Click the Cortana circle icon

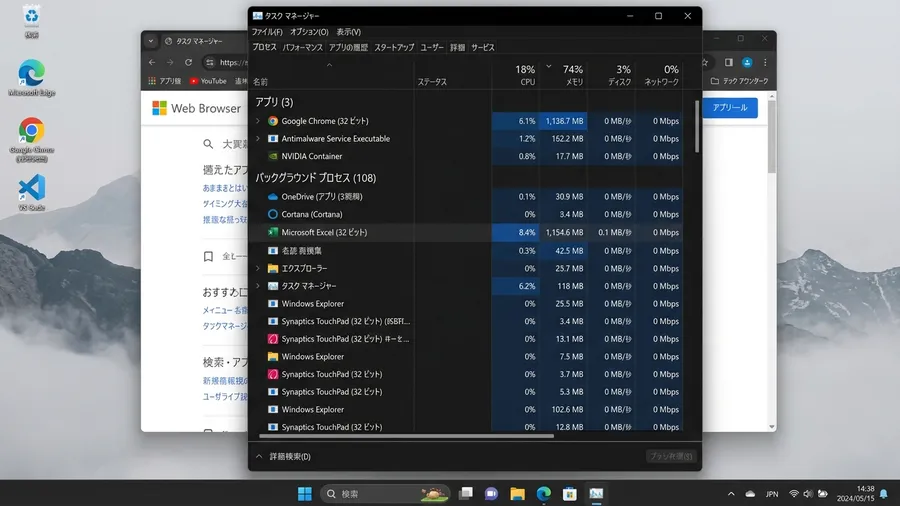273,214
